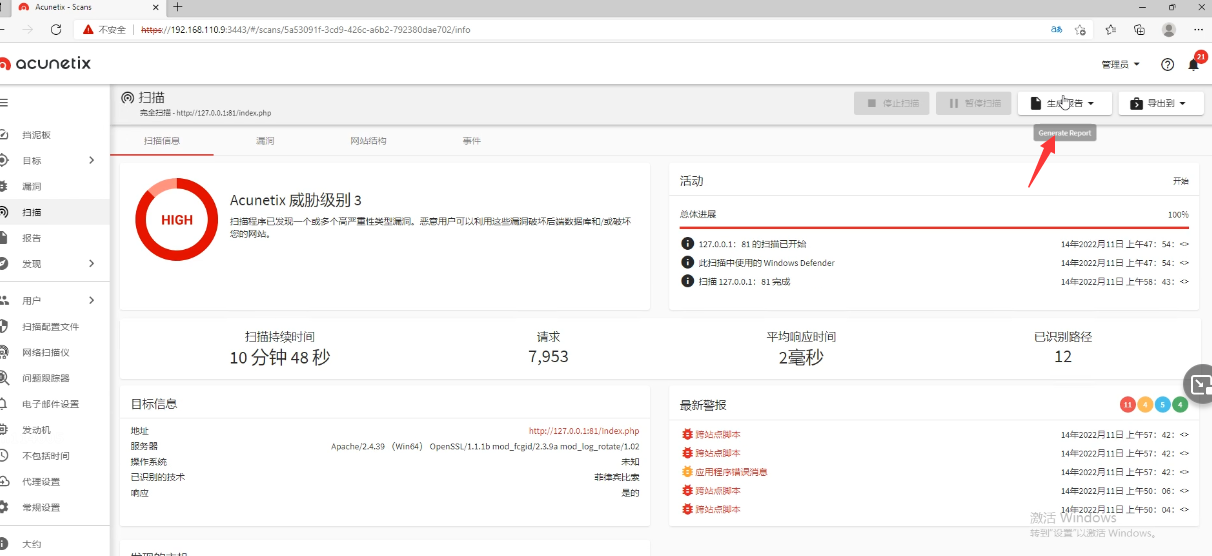This screenshot has height=556, width=1212.
Task: Click the HIGH threat level donut chart
Action: [176, 220]
